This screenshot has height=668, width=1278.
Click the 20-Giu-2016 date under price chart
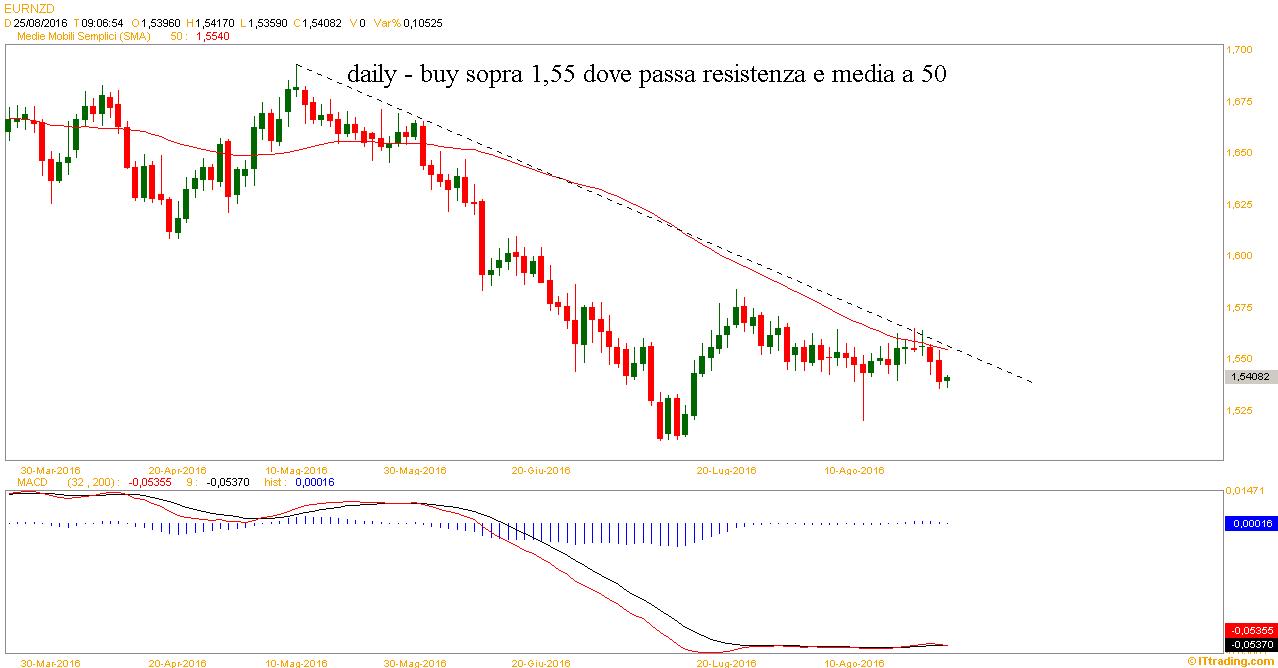540,469
